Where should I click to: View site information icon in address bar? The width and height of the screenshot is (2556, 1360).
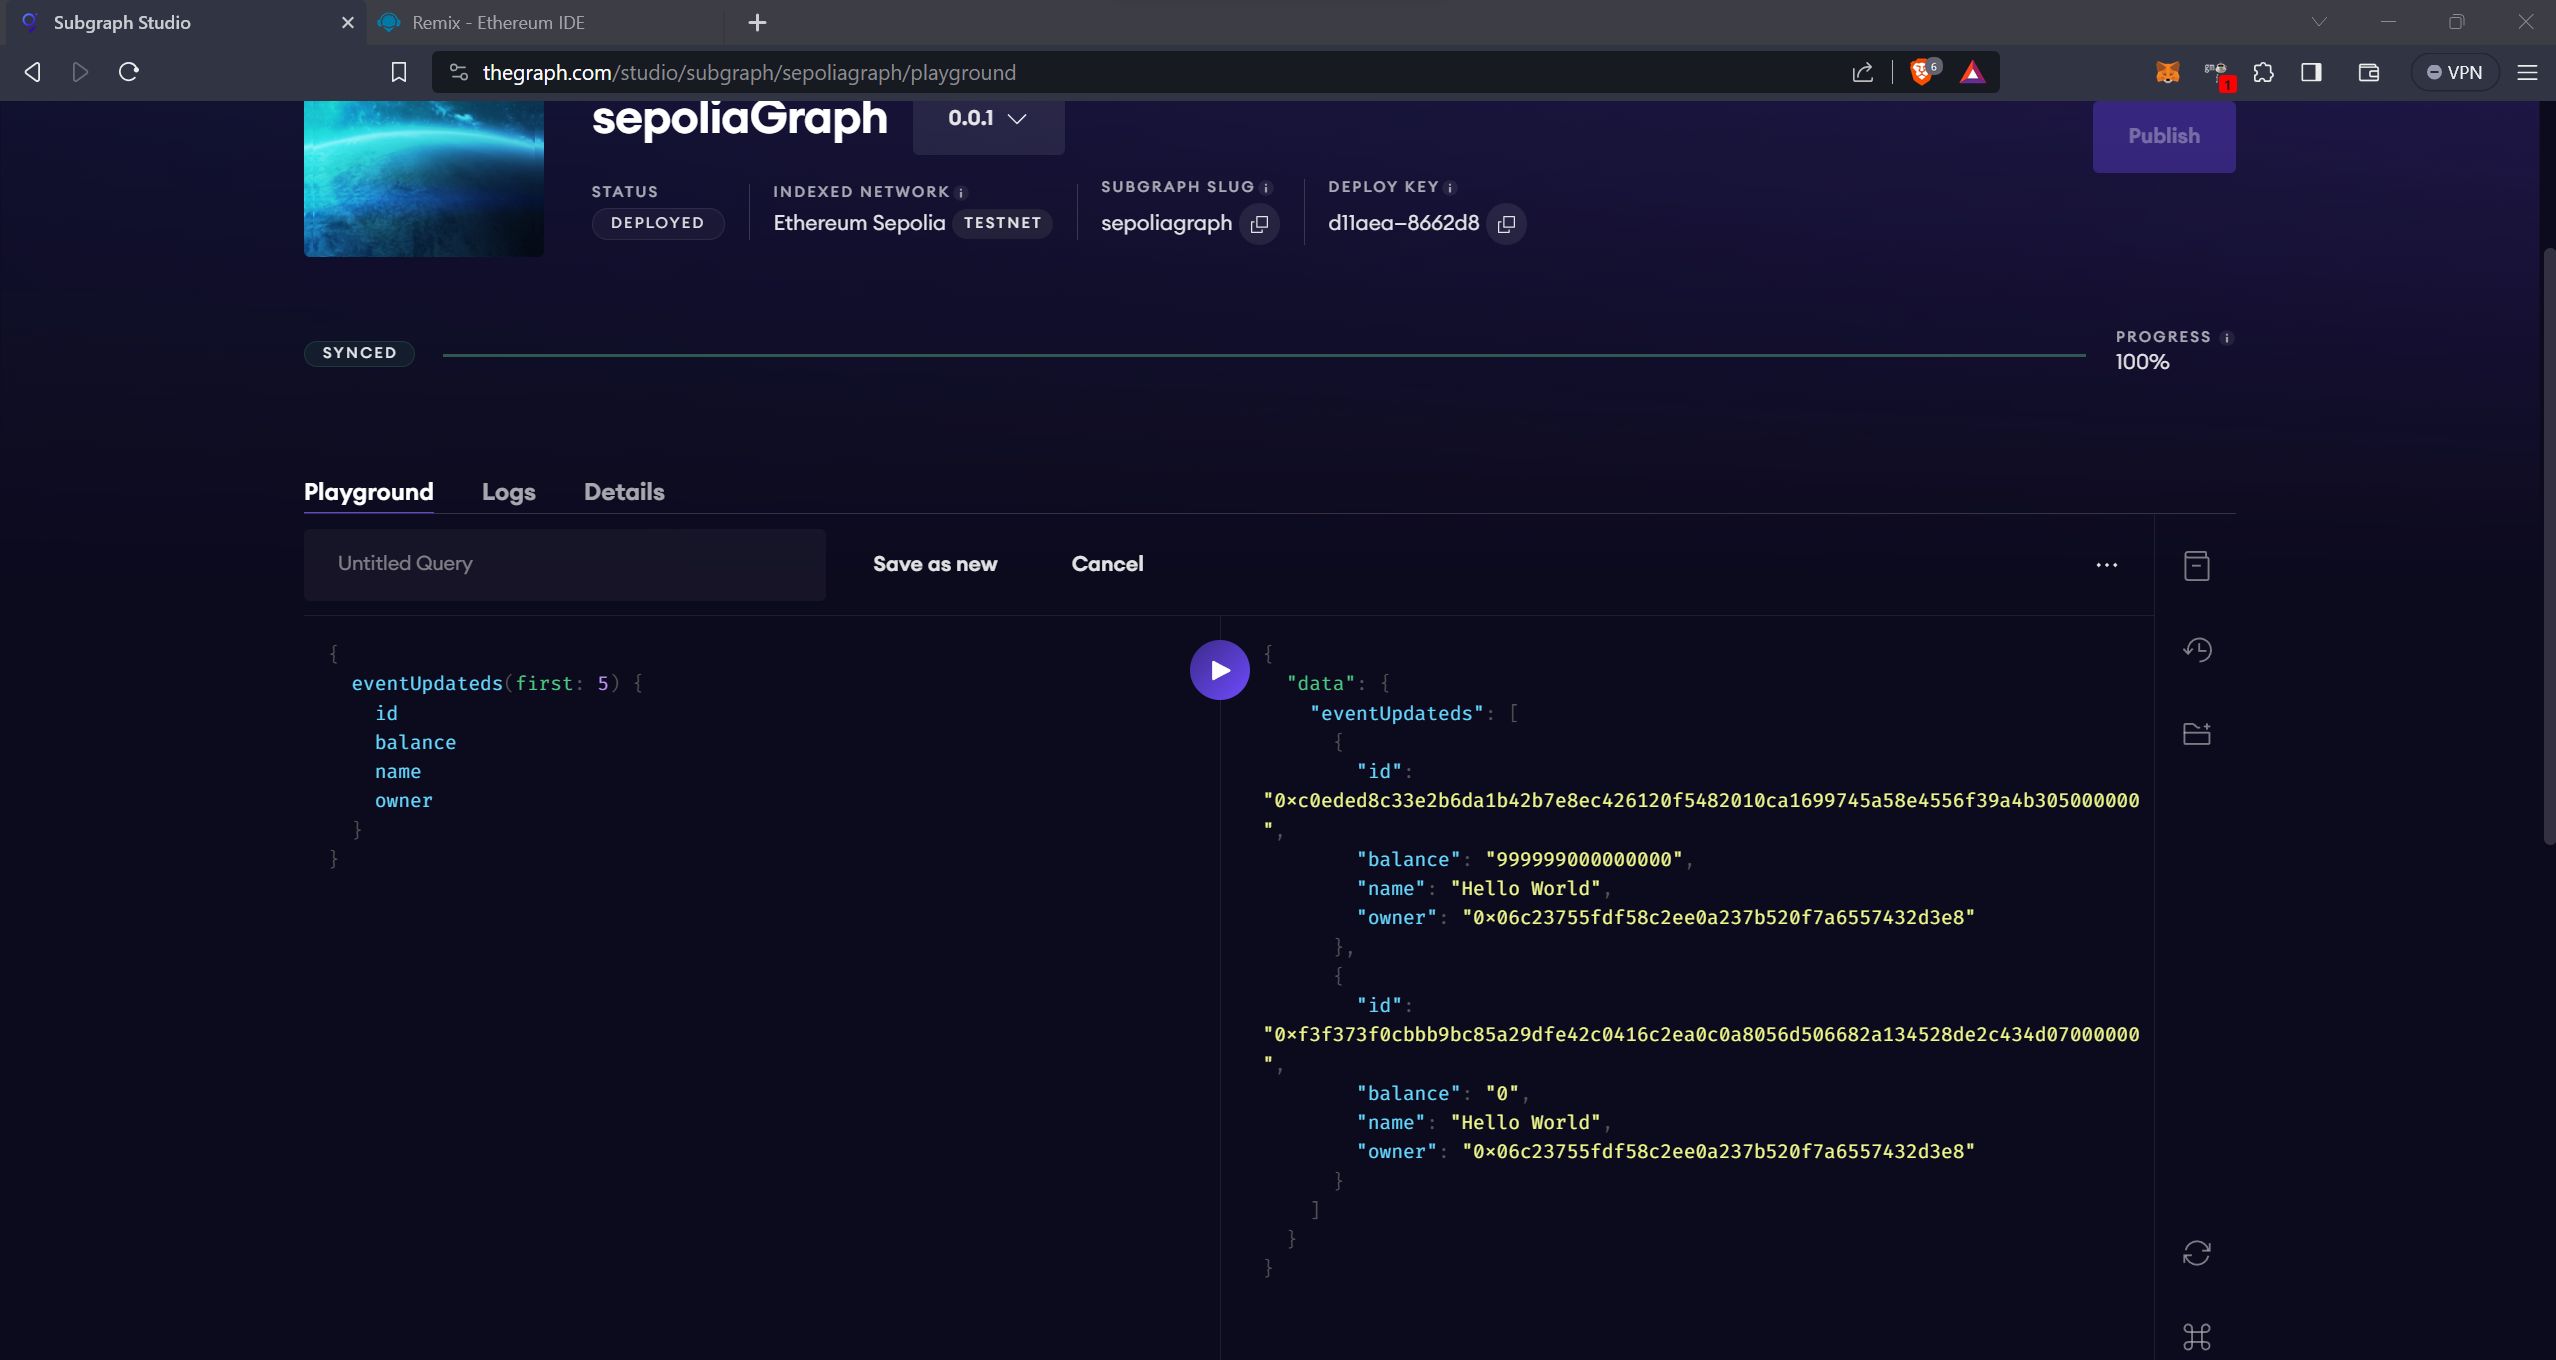click(x=458, y=72)
